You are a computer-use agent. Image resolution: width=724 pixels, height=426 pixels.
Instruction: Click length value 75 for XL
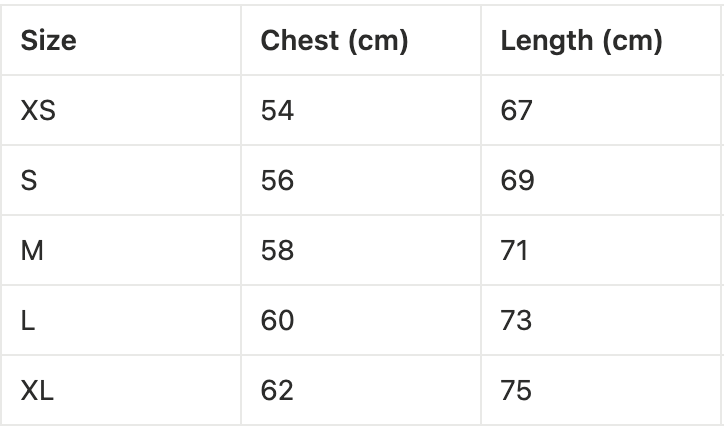tap(517, 390)
